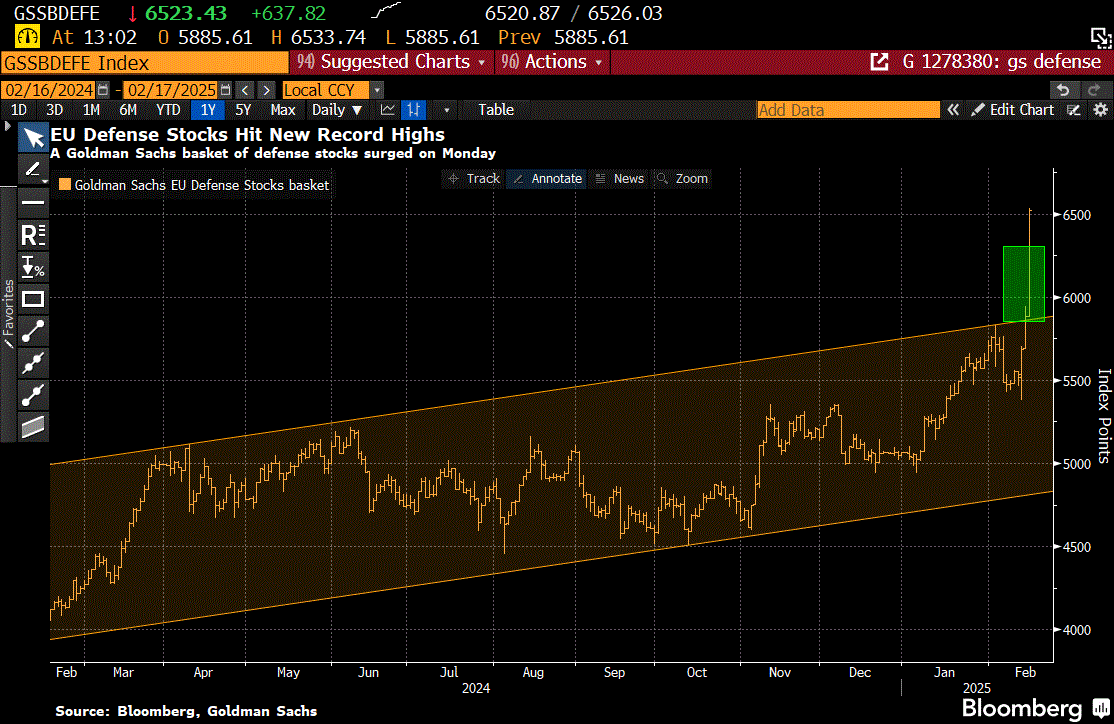
Task: Switch to bar chart type icon
Action: coord(413,110)
